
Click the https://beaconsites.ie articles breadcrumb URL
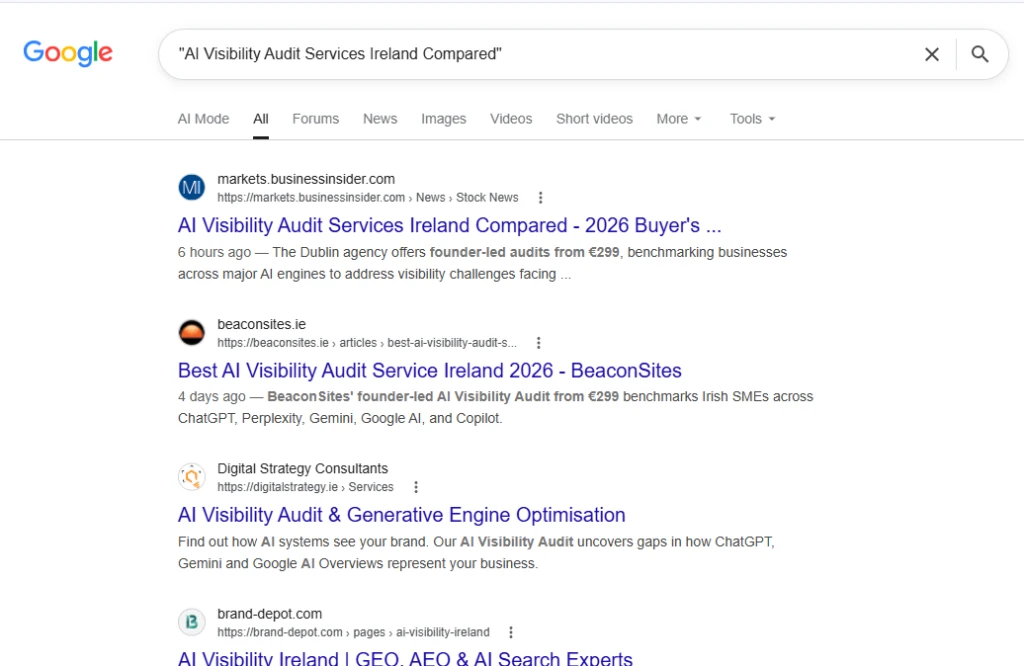click(367, 343)
